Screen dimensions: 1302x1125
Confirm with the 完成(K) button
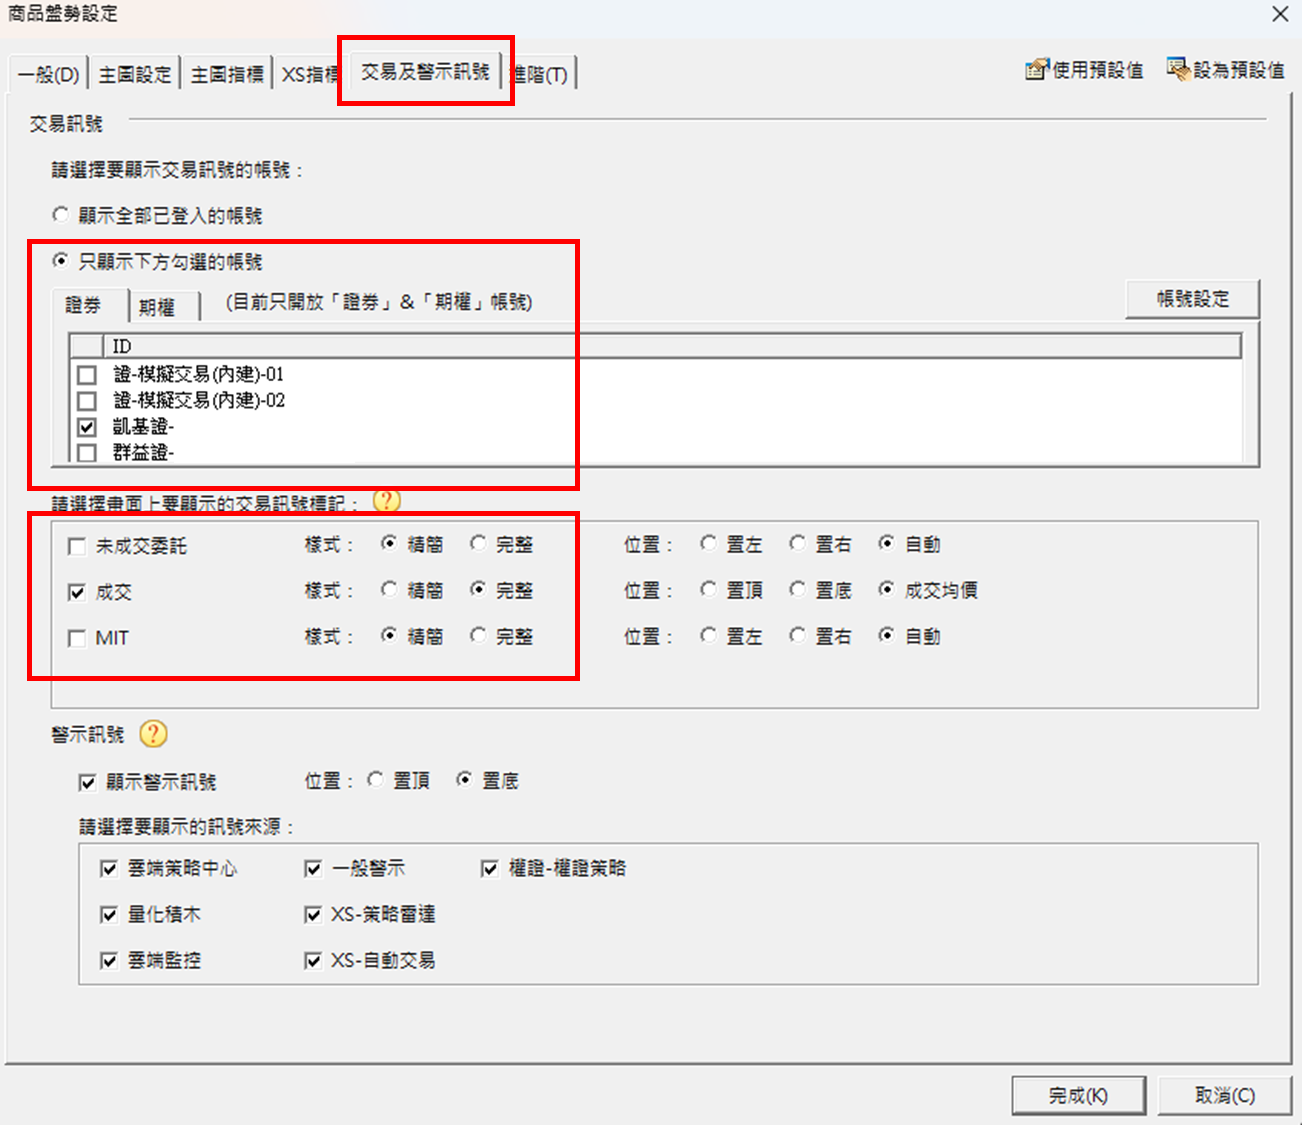click(x=1078, y=1095)
